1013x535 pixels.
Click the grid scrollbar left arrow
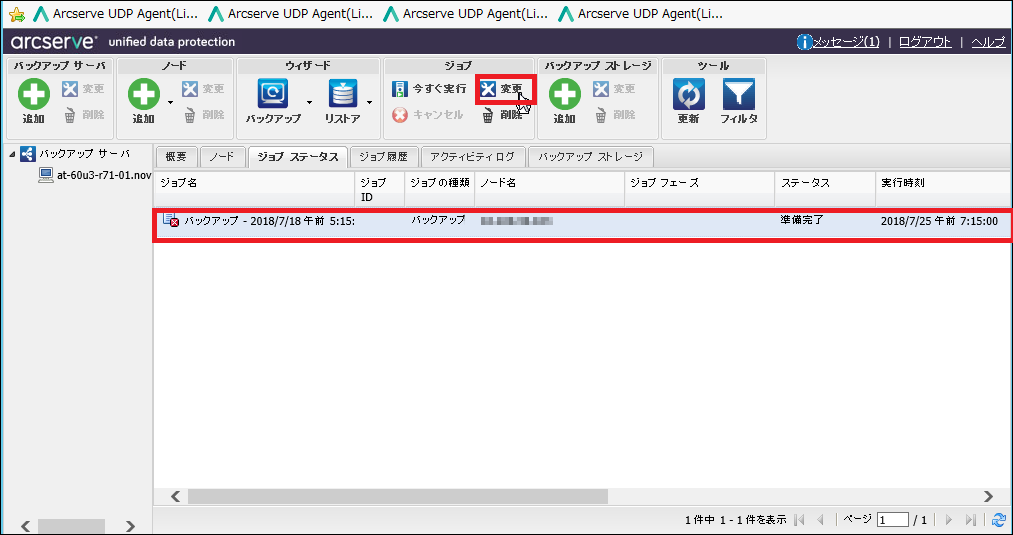(x=176, y=496)
